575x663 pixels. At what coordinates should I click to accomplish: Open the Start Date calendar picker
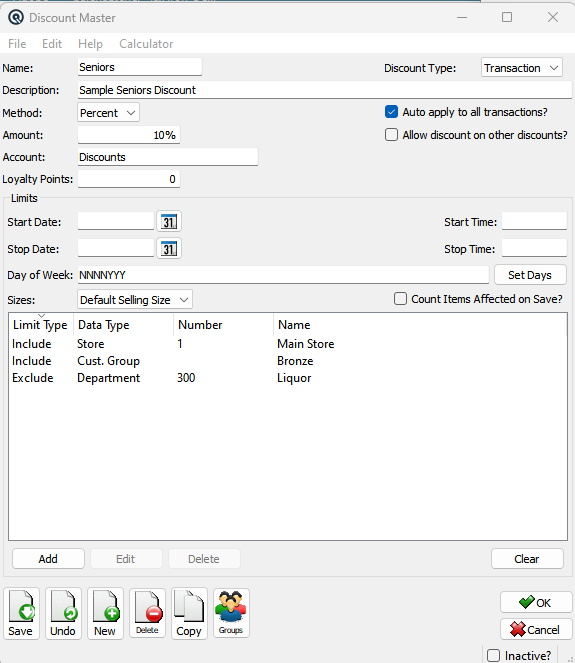[x=169, y=222]
